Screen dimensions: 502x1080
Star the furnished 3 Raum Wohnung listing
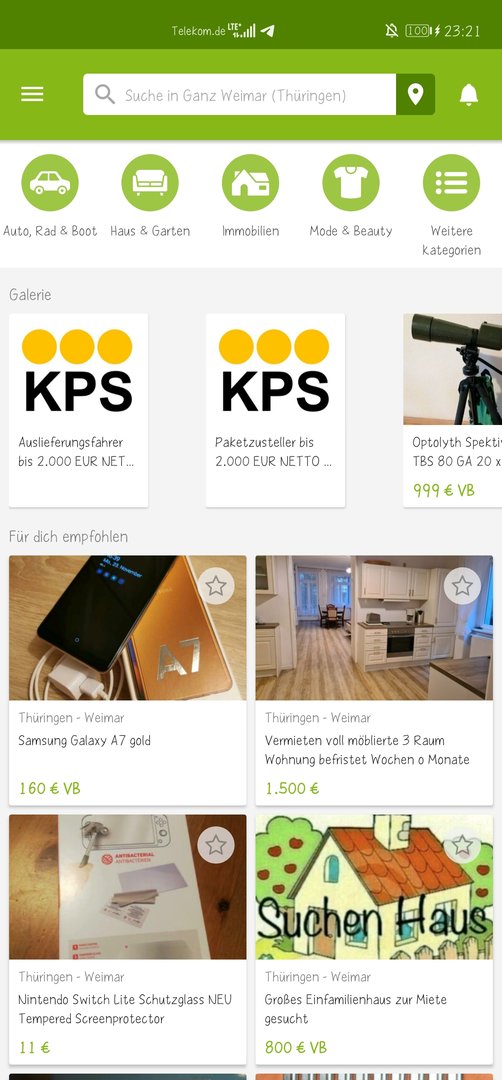point(462,586)
